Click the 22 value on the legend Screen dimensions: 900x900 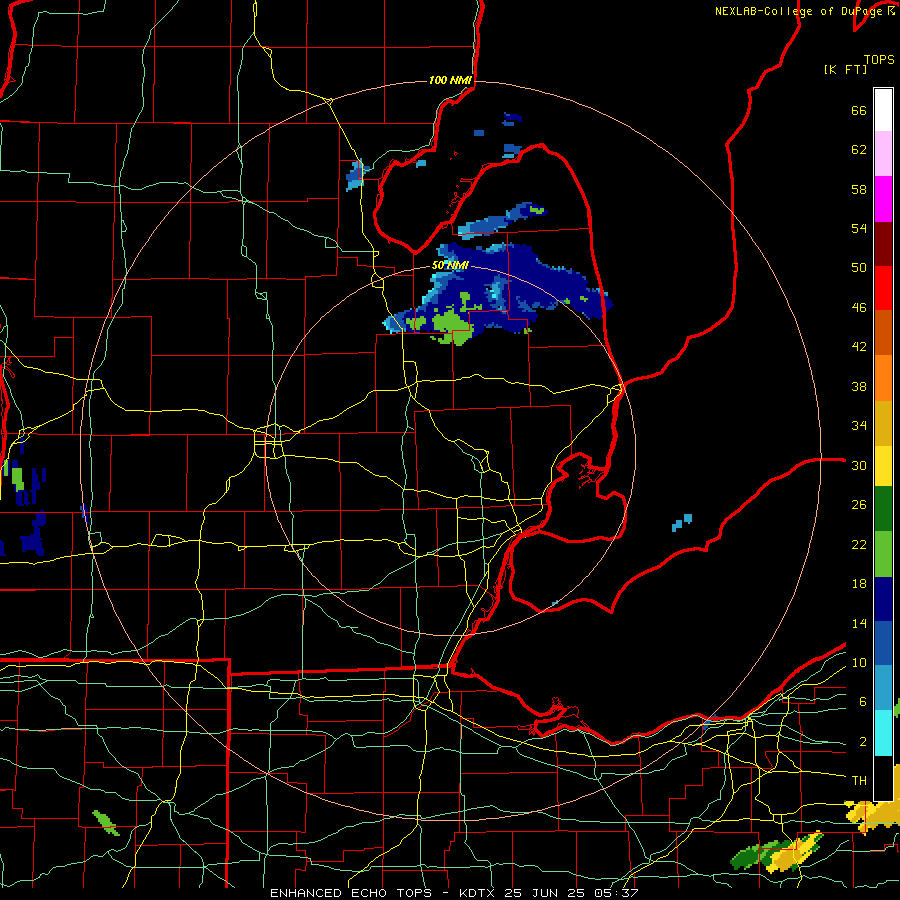(x=859, y=544)
